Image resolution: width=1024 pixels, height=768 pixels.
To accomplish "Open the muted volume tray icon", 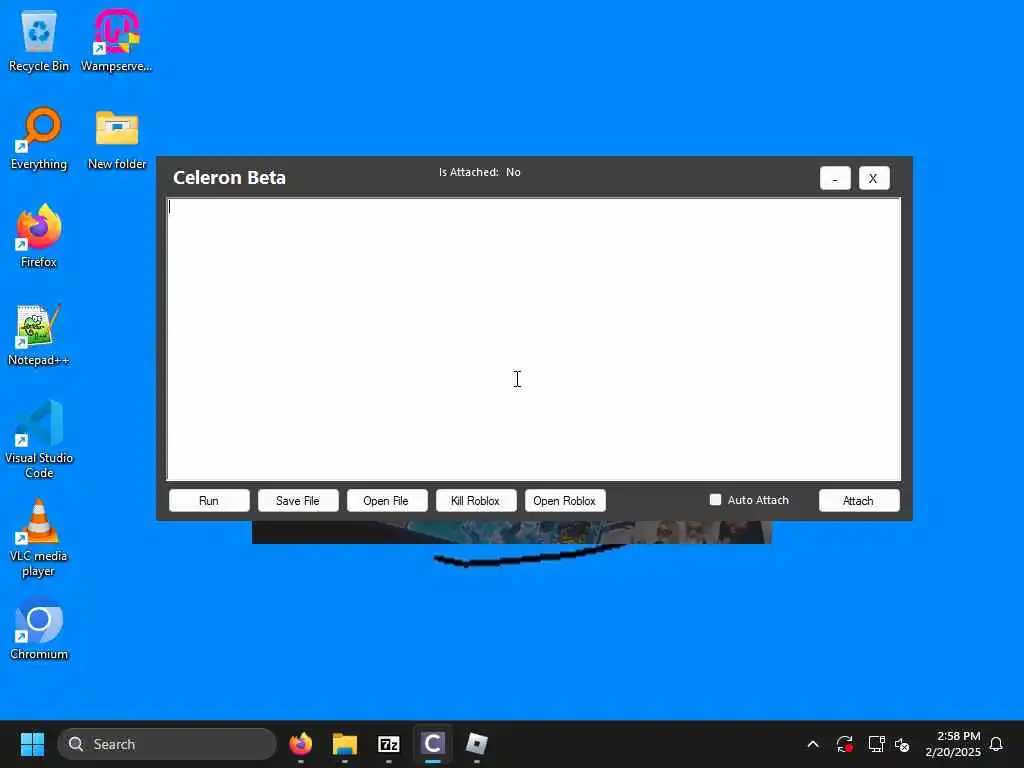I will coord(903,744).
